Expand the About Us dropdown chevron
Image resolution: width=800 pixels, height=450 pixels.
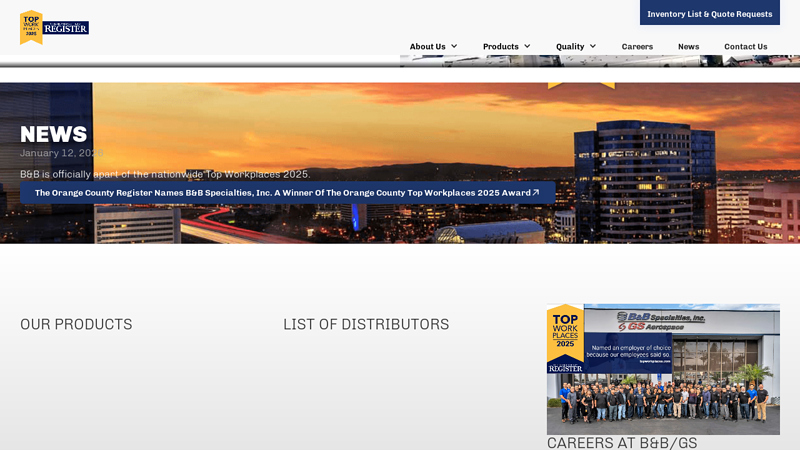(454, 46)
